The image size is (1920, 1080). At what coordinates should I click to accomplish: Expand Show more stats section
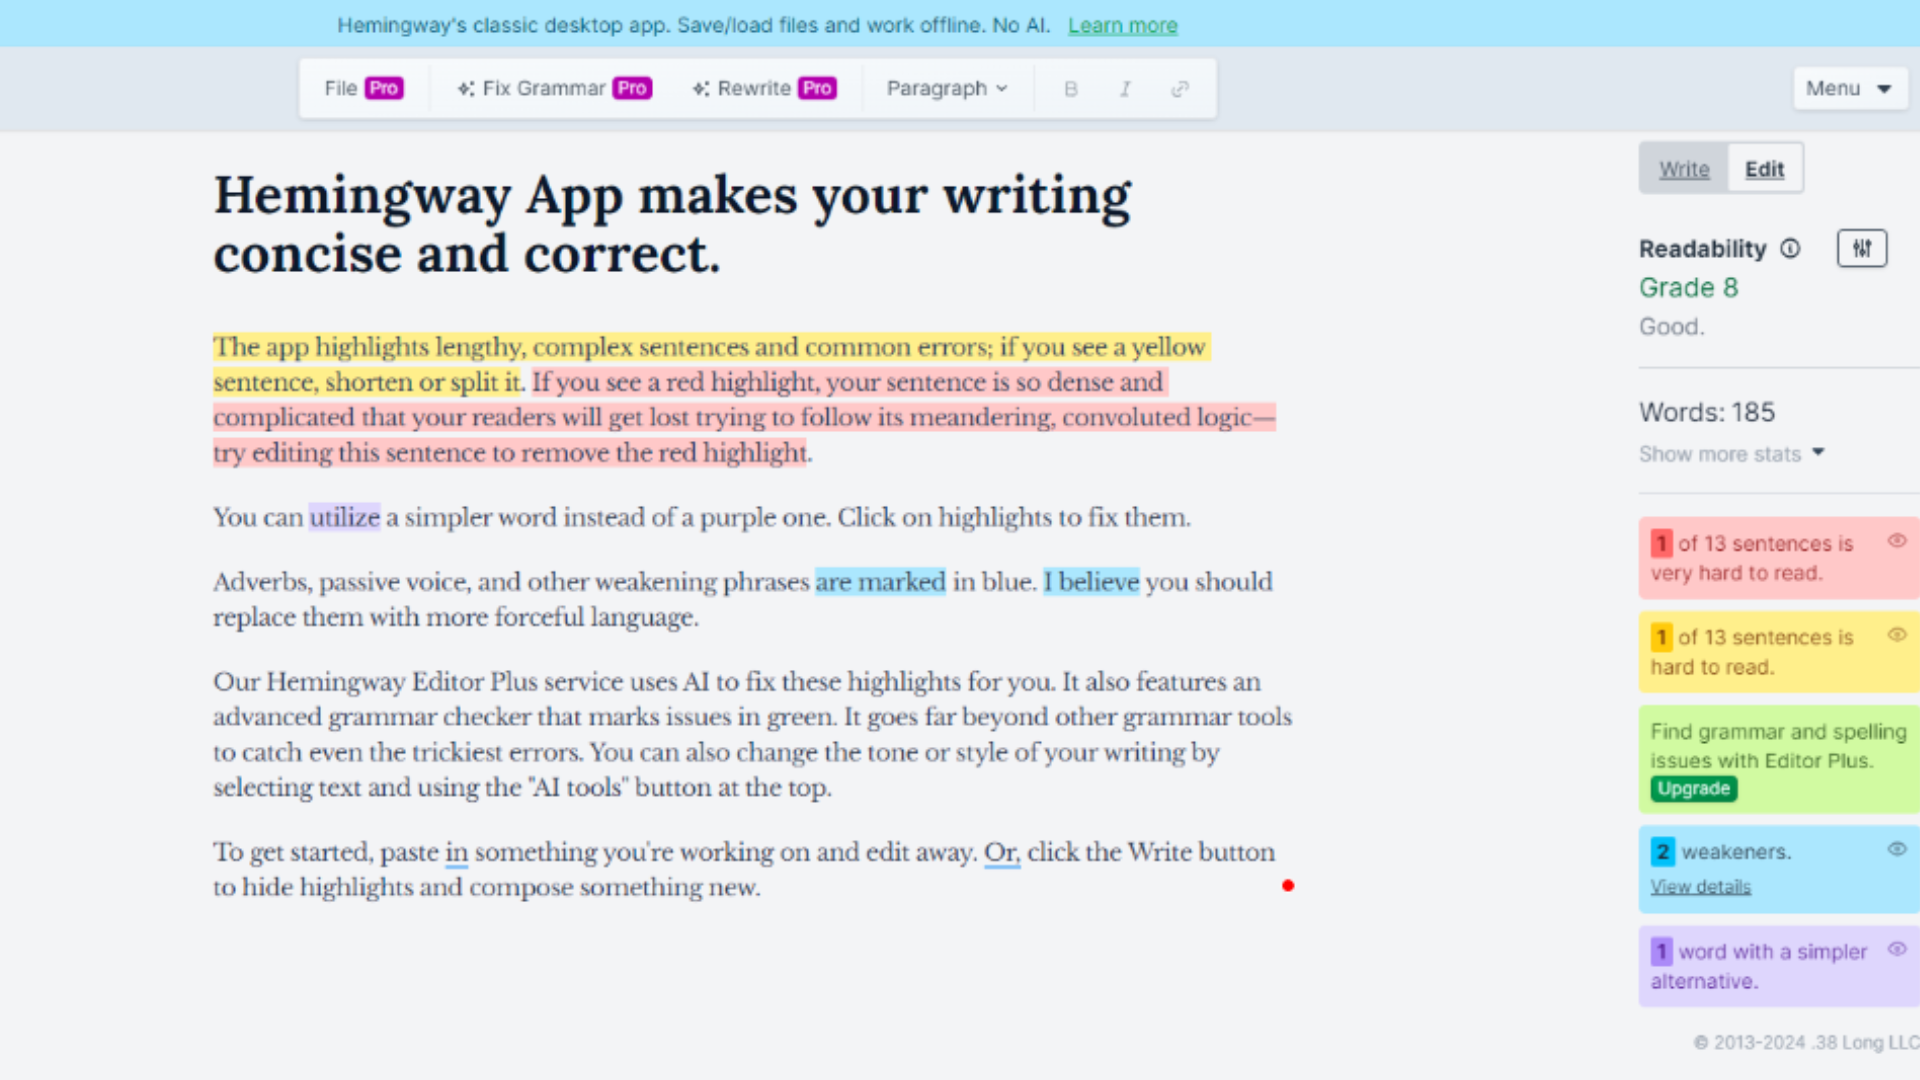[1729, 454]
